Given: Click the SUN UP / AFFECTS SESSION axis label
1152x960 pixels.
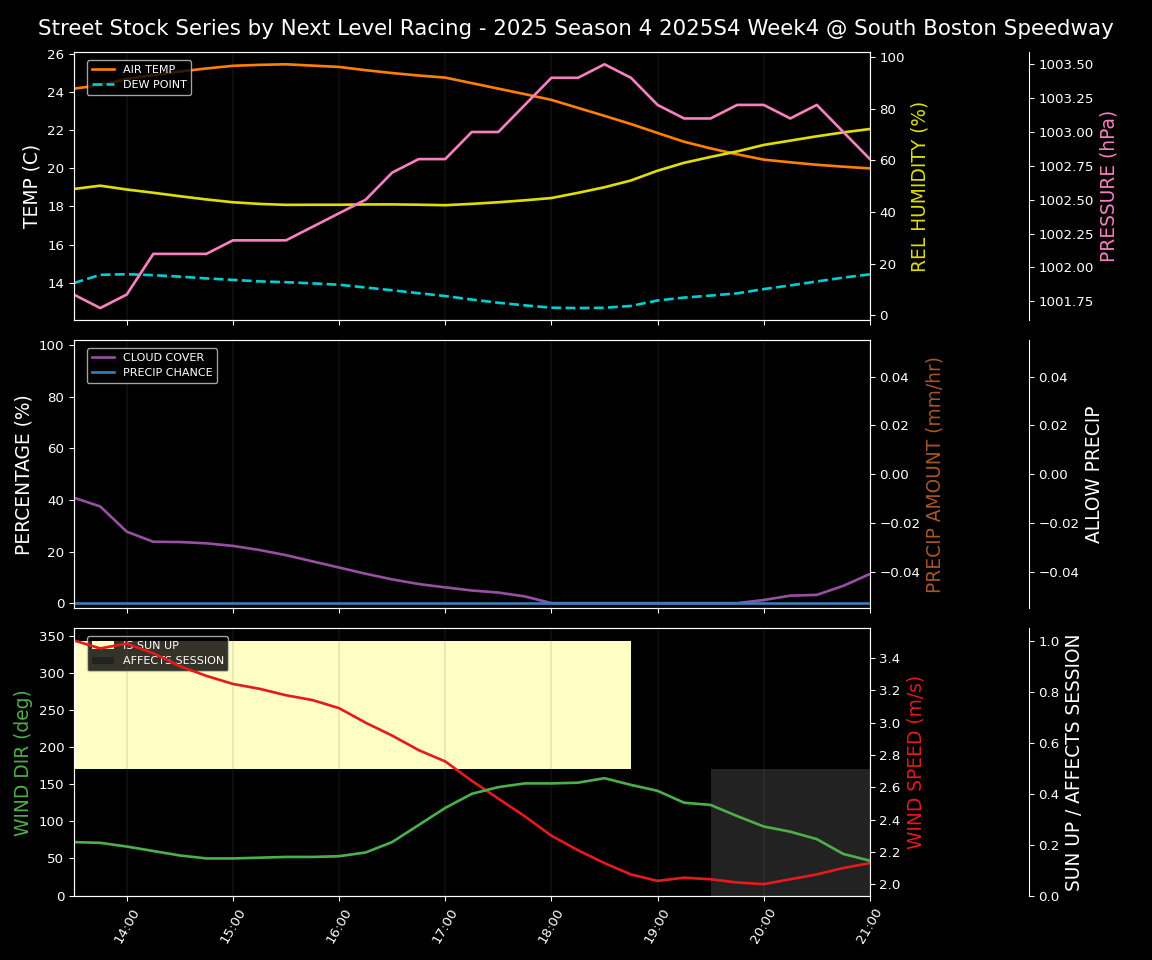Looking at the screenshot, I should pyautogui.click(x=1074, y=762).
